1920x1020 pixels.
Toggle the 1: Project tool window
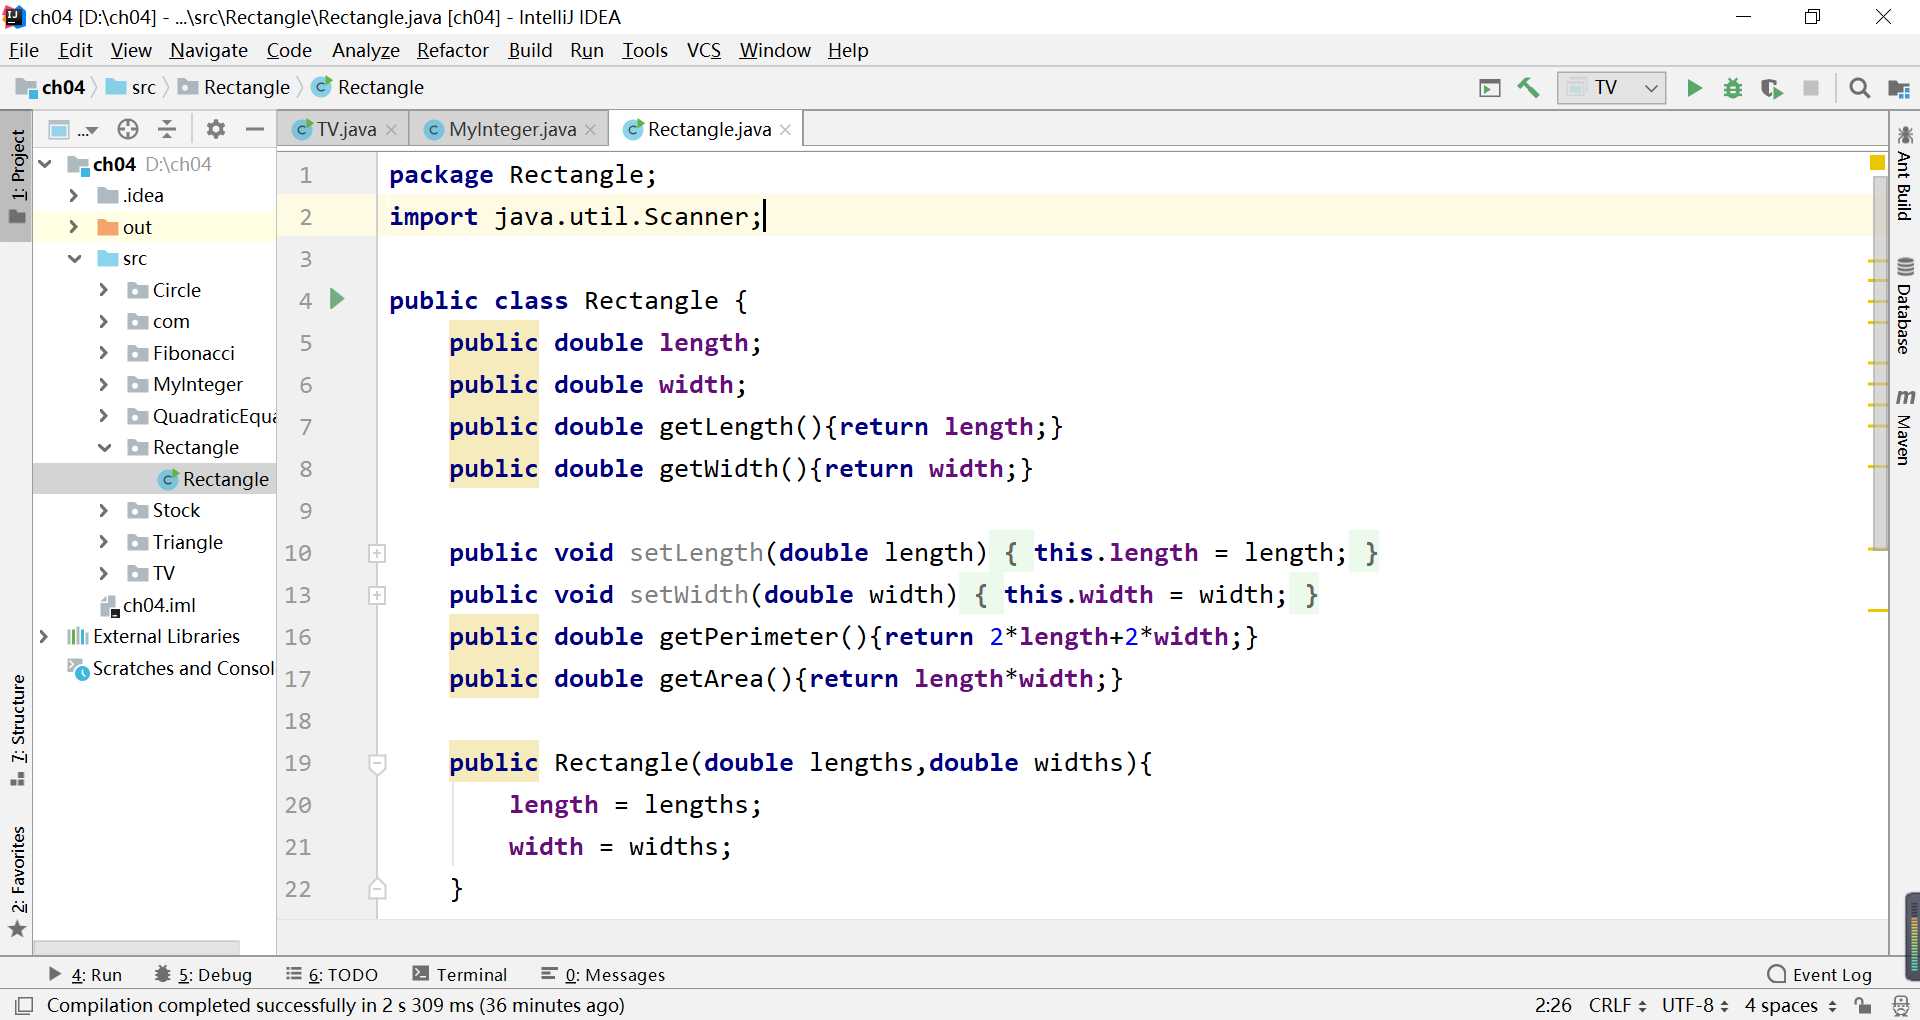point(17,177)
